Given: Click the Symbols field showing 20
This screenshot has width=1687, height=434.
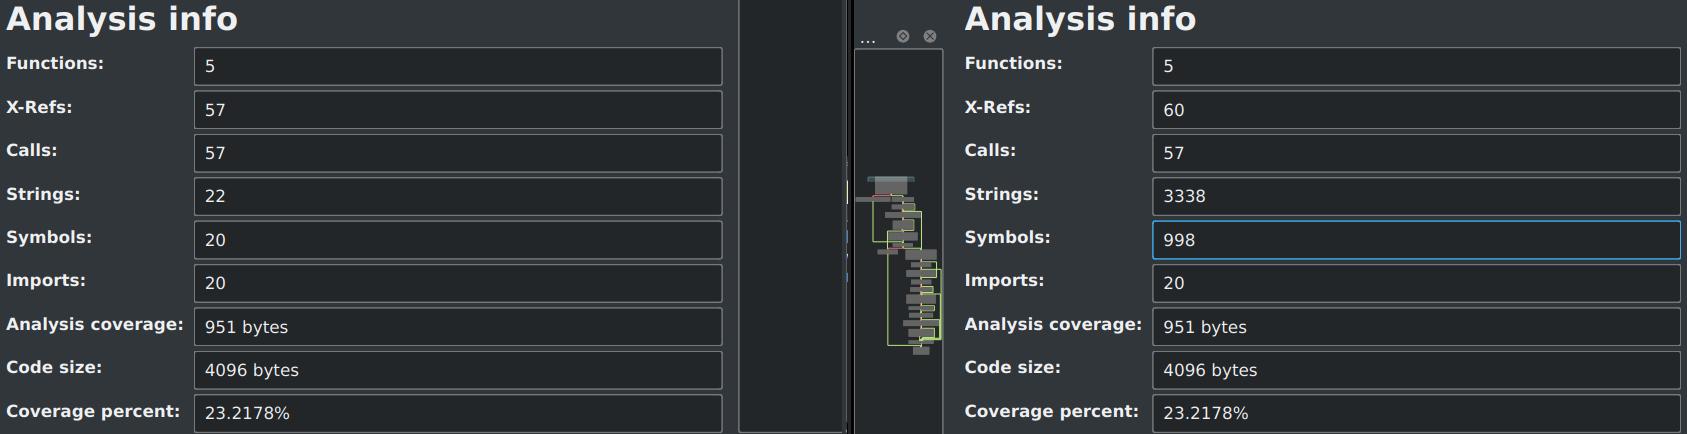Looking at the screenshot, I should click(x=457, y=240).
